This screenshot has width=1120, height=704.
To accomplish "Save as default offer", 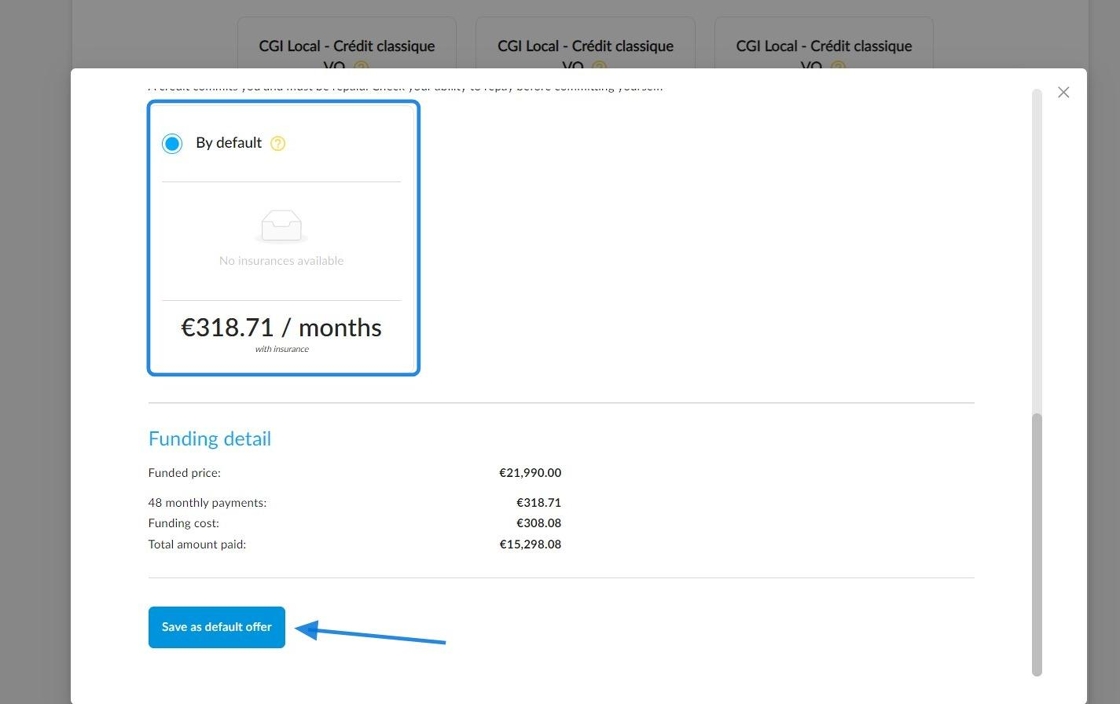I will 216,627.
